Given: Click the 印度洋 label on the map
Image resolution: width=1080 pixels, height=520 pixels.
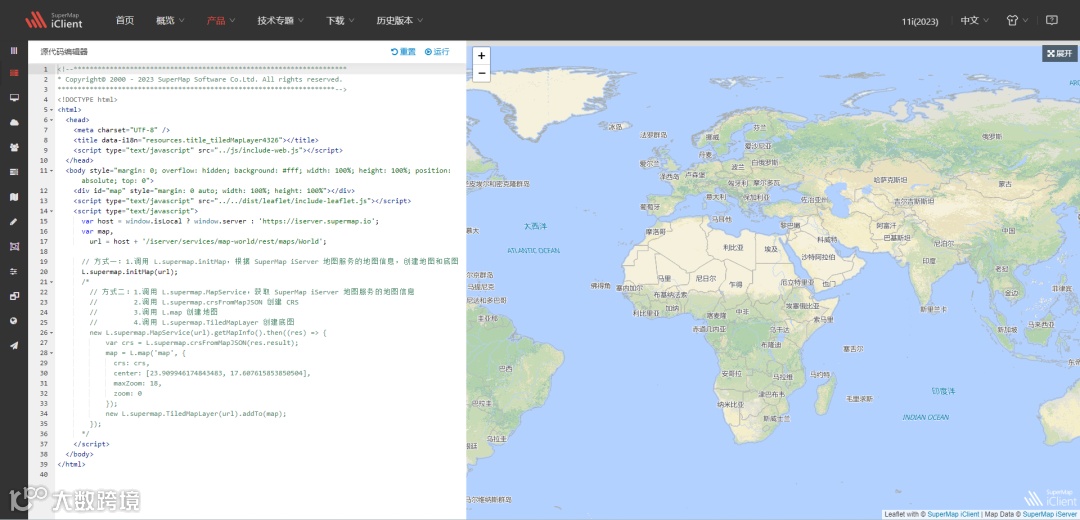Looking at the screenshot, I should point(943,391).
